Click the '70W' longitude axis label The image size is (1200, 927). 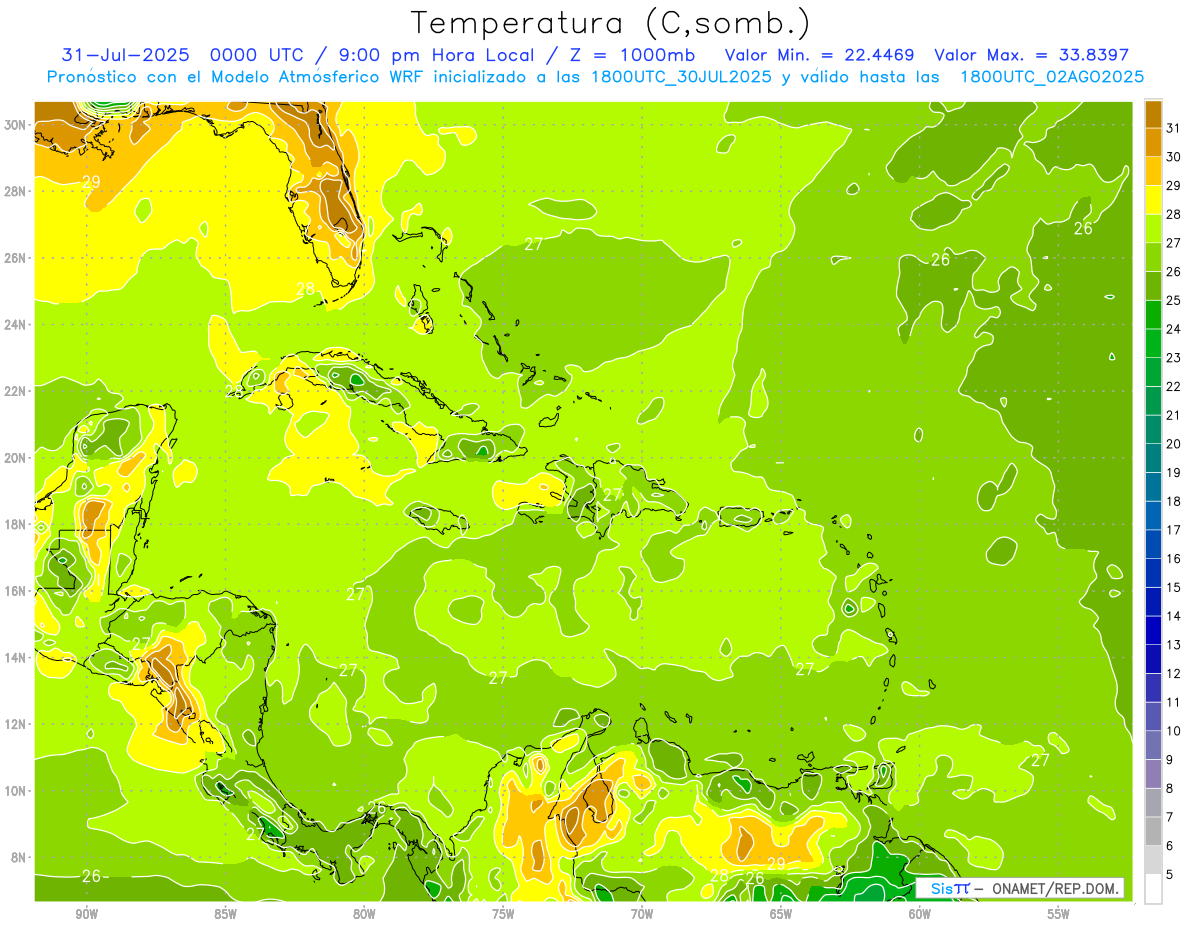coord(642,914)
